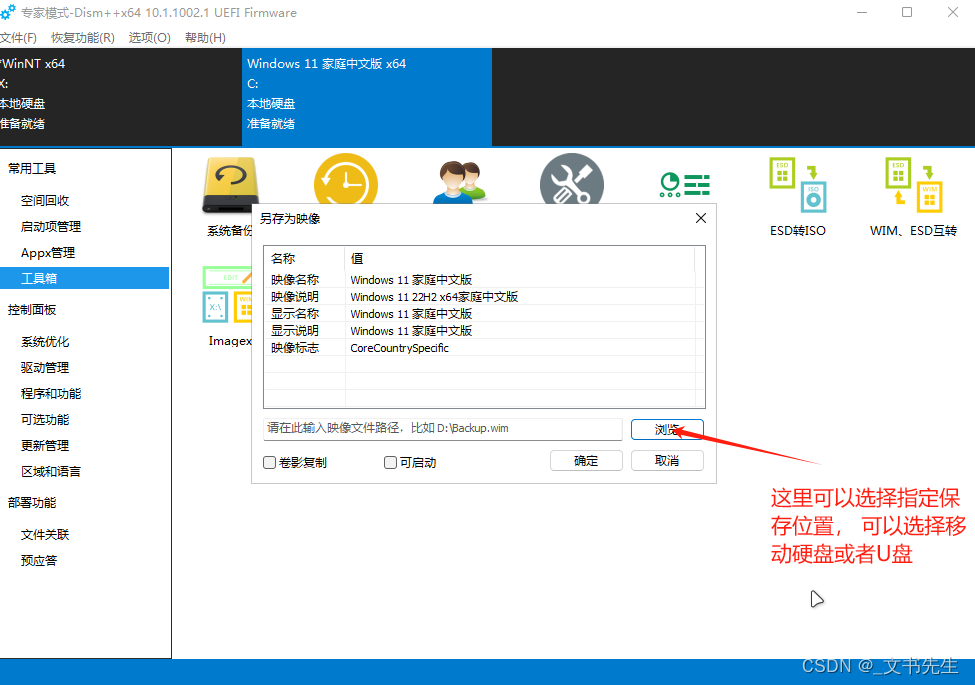Open the 恢复功能(R) menu

click(x=83, y=38)
